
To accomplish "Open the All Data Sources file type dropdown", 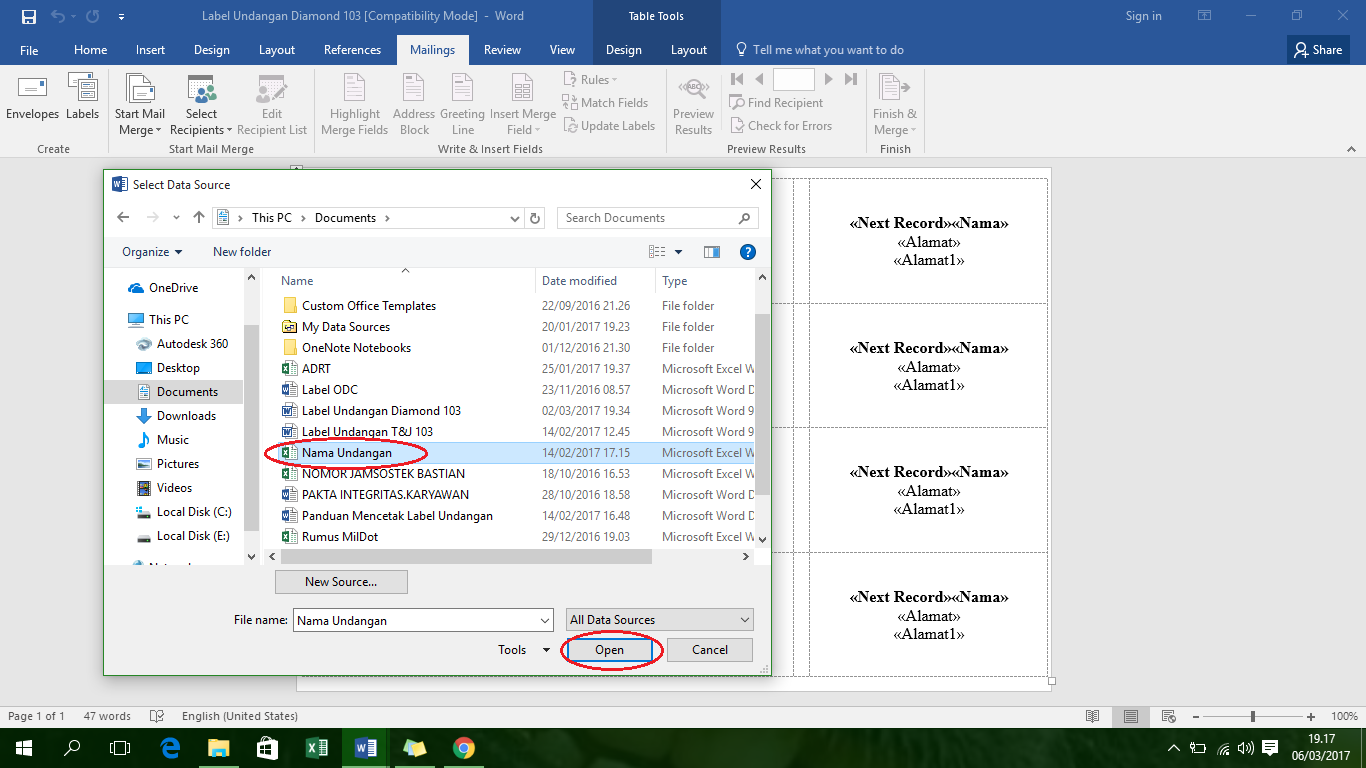I will coord(660,620).
